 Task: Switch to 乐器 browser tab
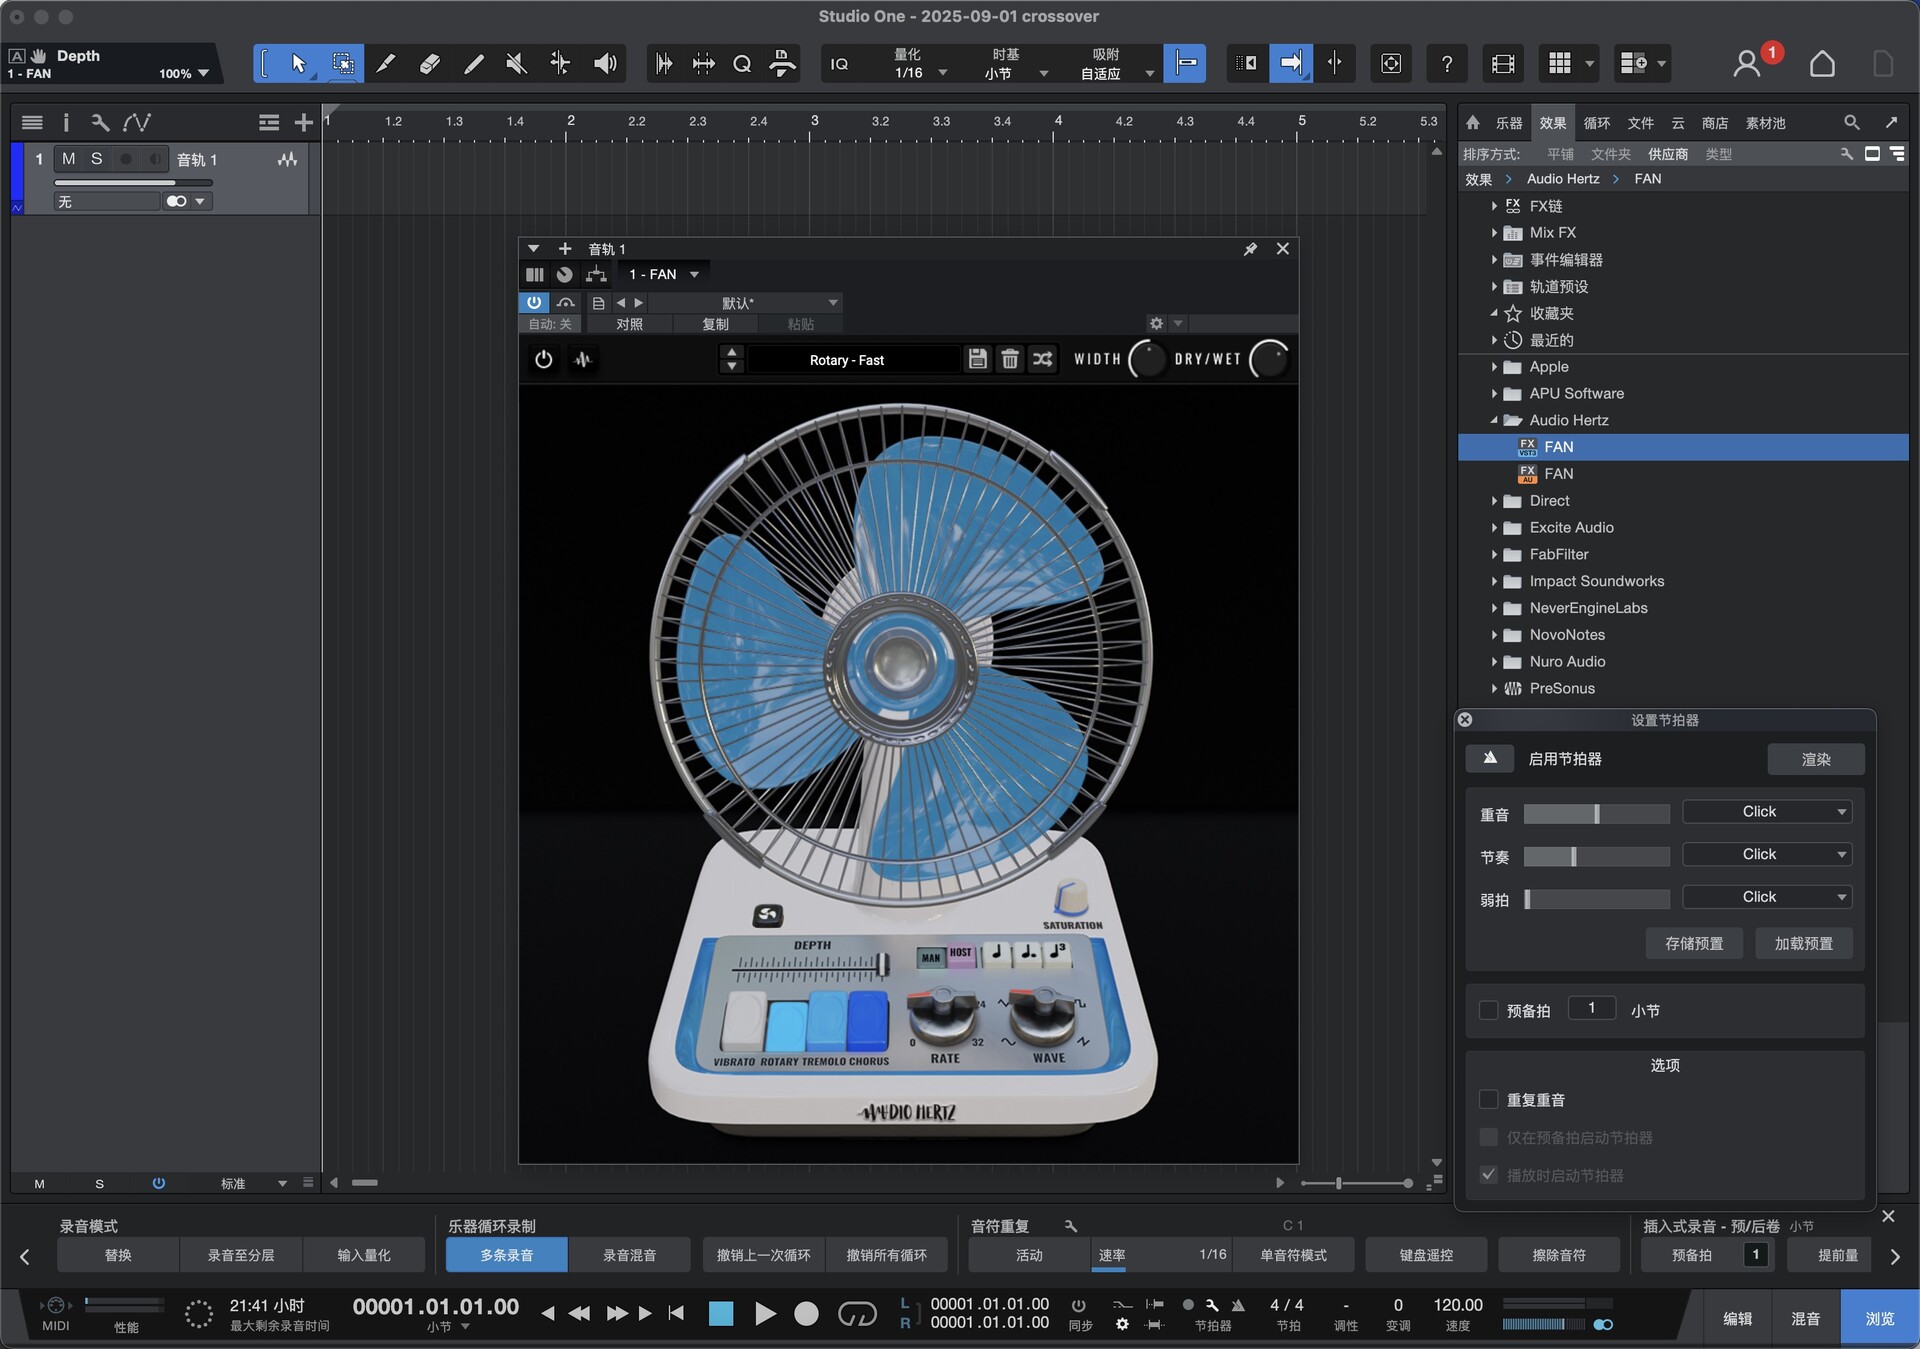(1508, 123)
